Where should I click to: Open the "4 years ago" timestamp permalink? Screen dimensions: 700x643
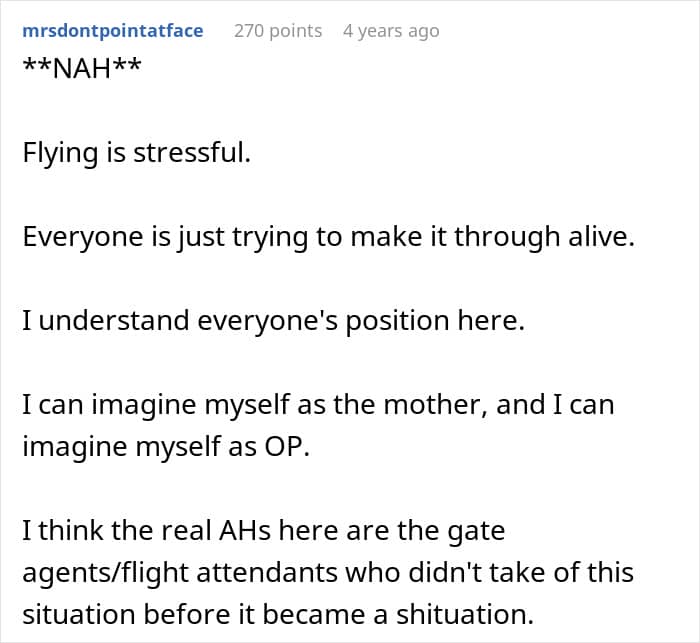pos(391,31)
